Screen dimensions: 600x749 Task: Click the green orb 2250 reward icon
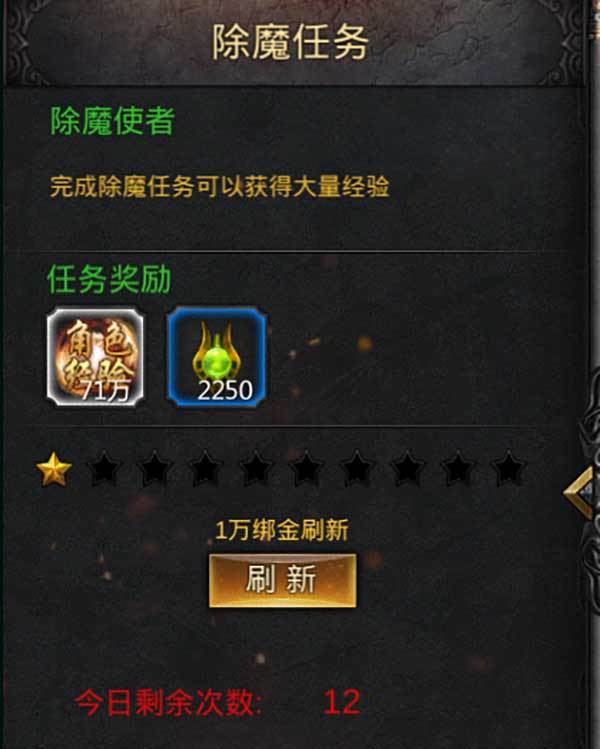(x=216, y=357)
